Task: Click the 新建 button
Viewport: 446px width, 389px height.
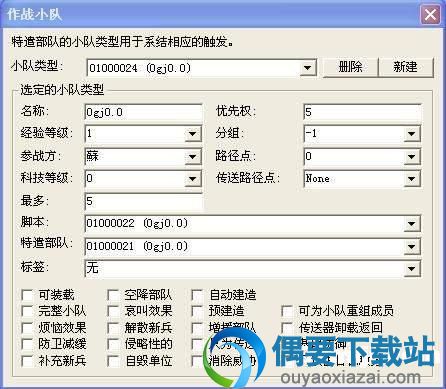Action: tap(406, 67)
